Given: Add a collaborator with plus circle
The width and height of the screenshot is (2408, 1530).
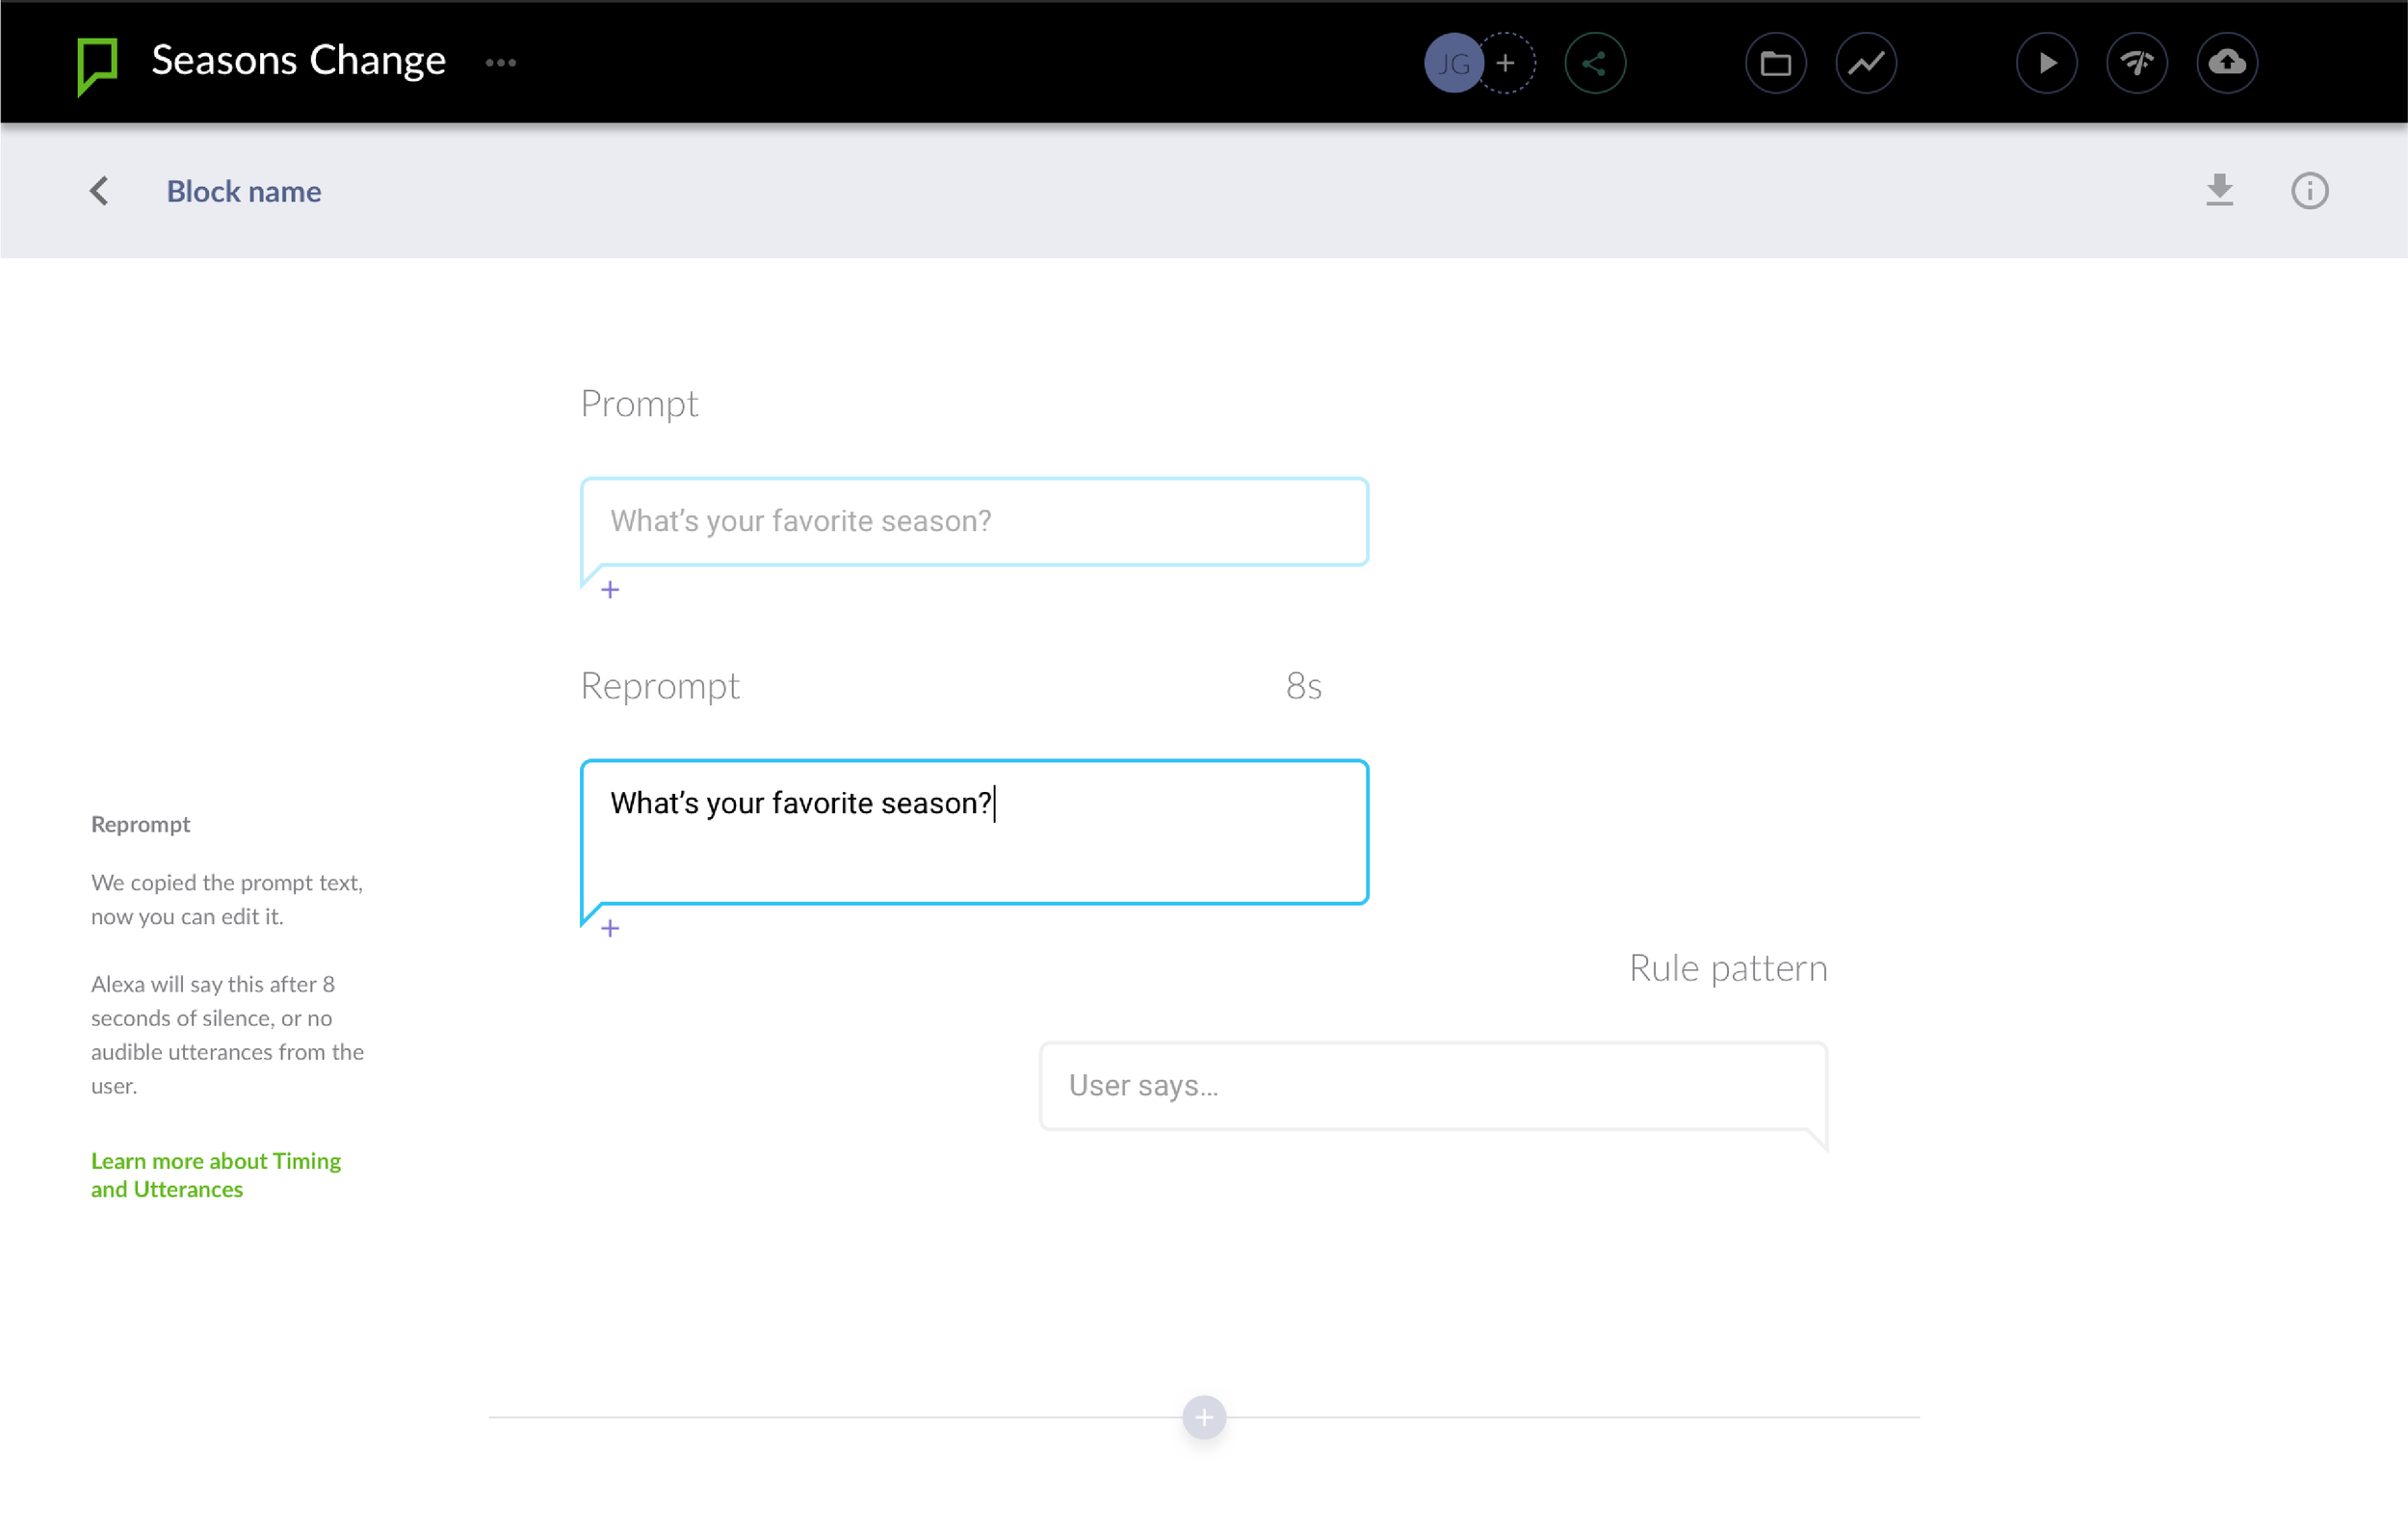Looking at the screenshot, I should pyautogui.click(x=1506, y=63).
